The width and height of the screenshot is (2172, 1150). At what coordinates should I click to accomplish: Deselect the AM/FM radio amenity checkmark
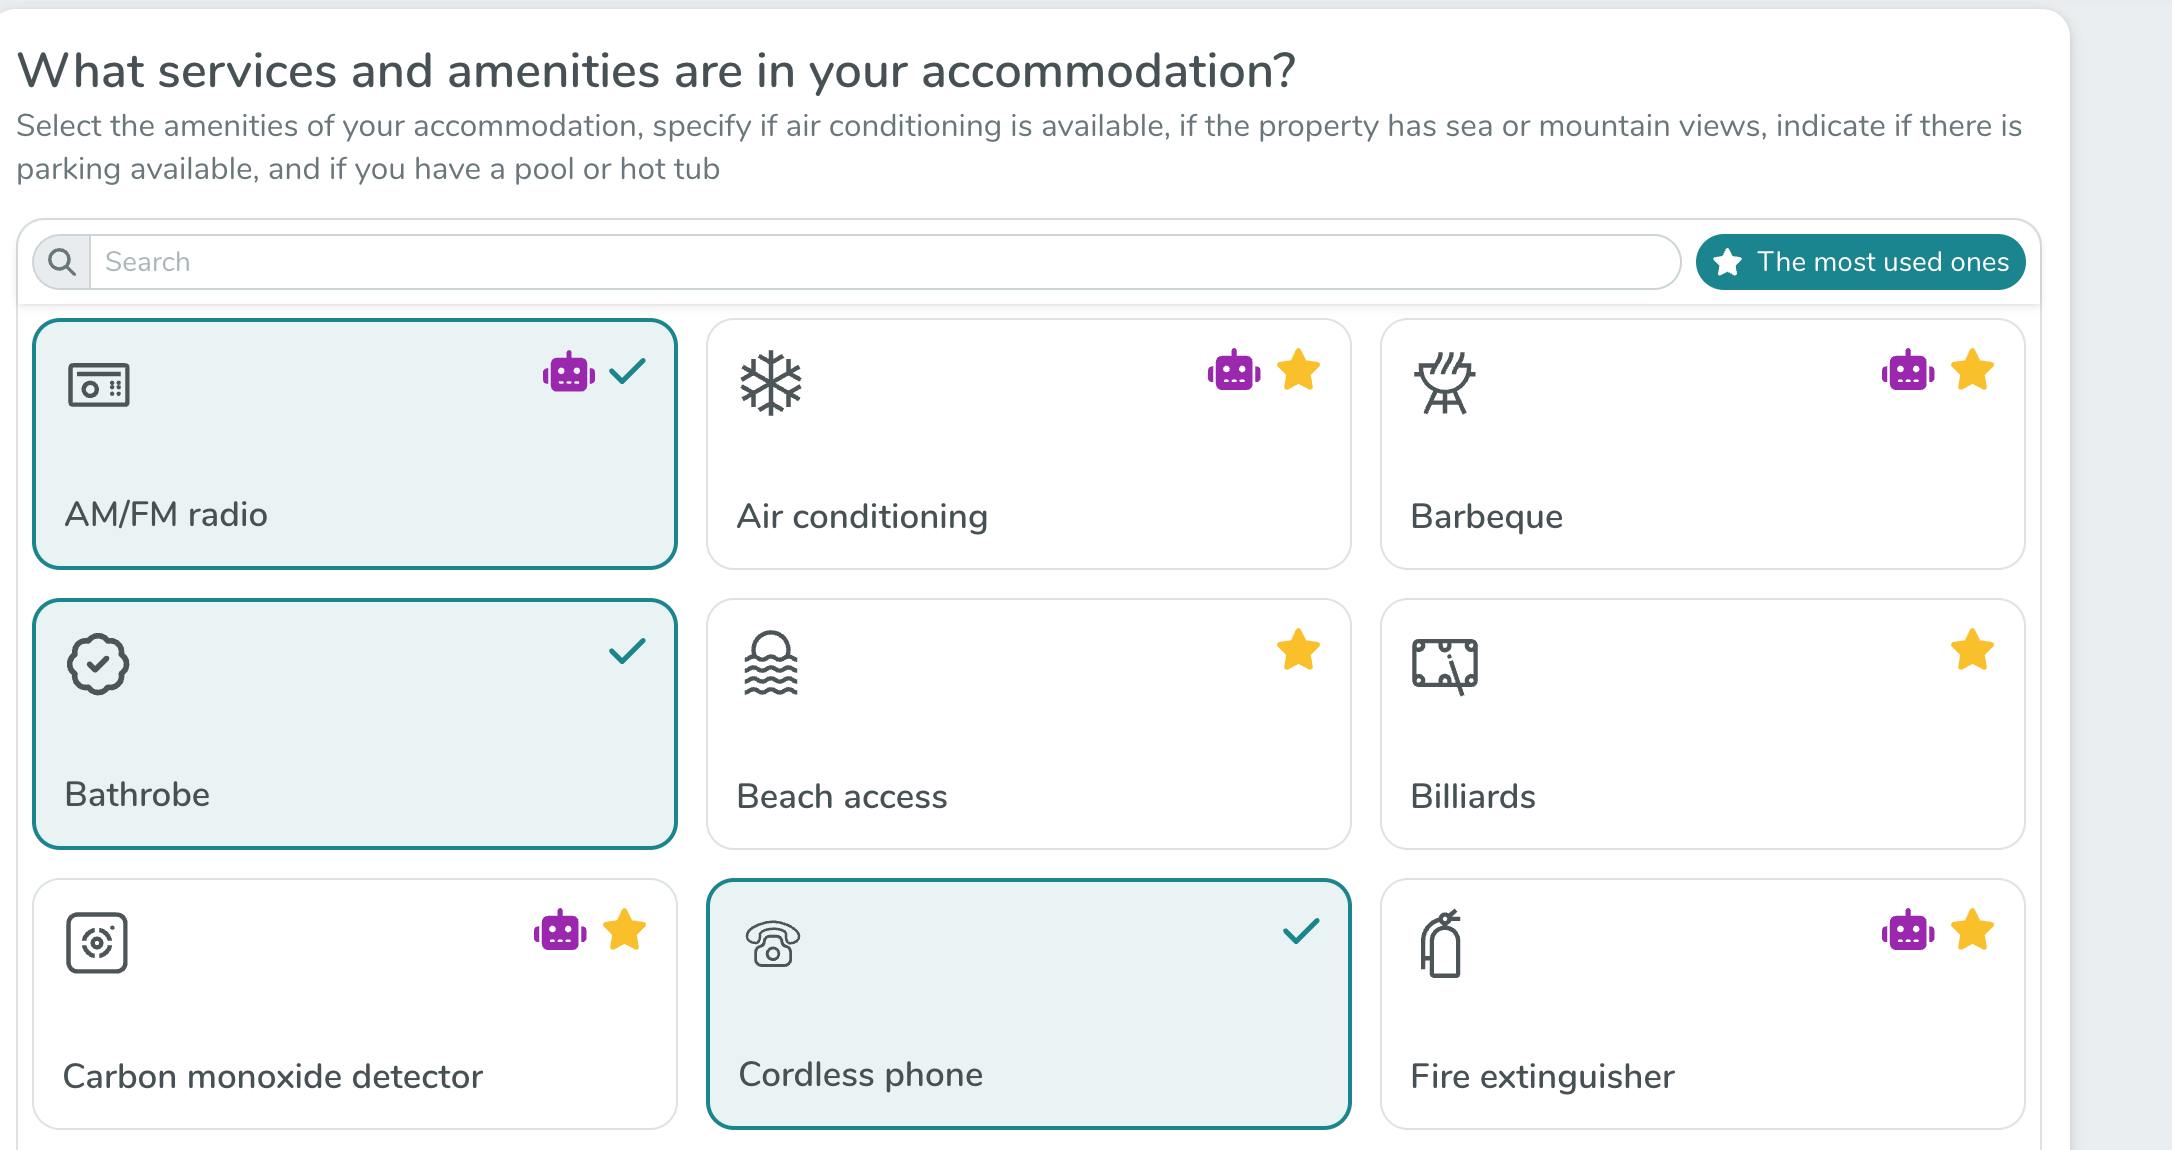click(627, 371)
